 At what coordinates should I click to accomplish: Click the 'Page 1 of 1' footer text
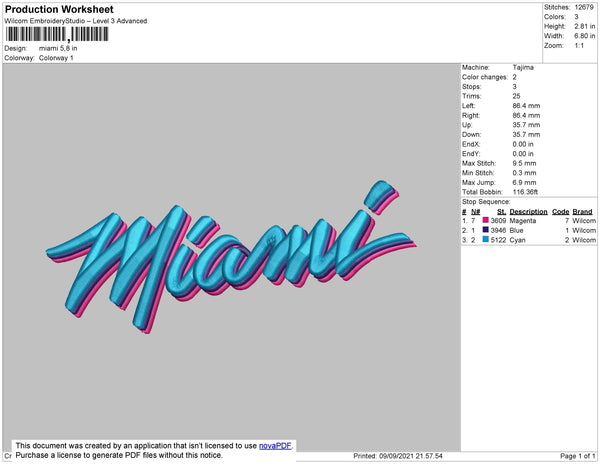[x=578, y=456]
